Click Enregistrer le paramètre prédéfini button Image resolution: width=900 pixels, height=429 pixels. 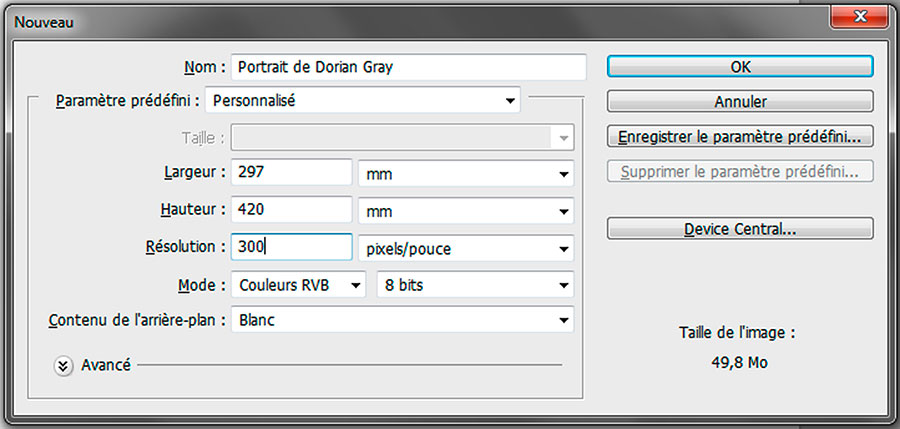[x=740, y=137]
